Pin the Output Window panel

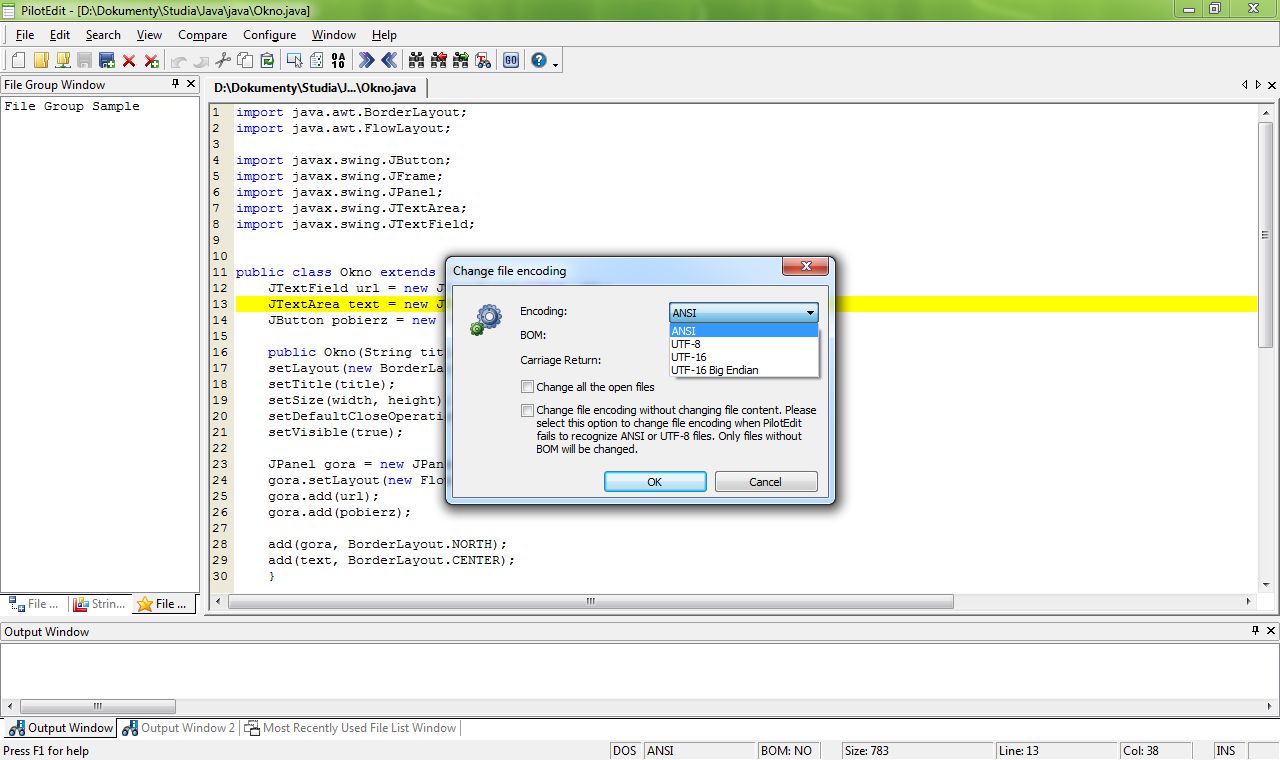1256,631
